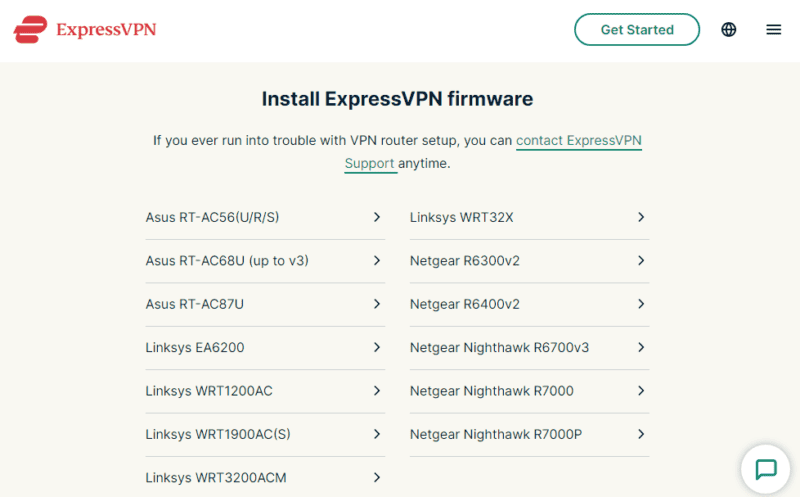Image resolution: width=800 pixels, height=497 pixels.
Task: Select the Asus RT-AC56(U/R/S) router text
Action: click(212, 217)
